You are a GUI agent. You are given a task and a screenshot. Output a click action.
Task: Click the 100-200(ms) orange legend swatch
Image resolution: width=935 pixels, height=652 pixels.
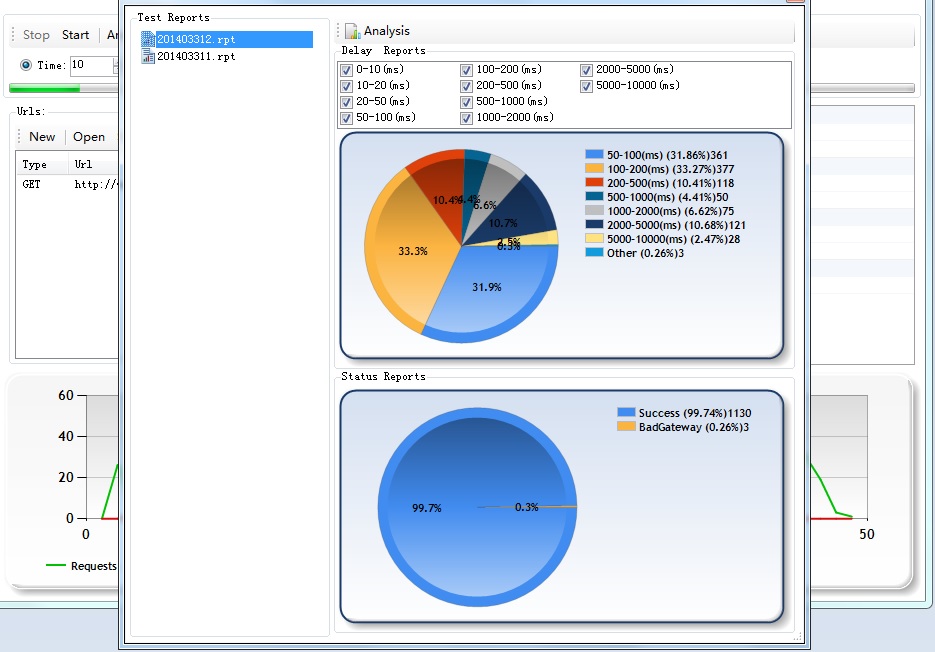(x=595, y=169)
